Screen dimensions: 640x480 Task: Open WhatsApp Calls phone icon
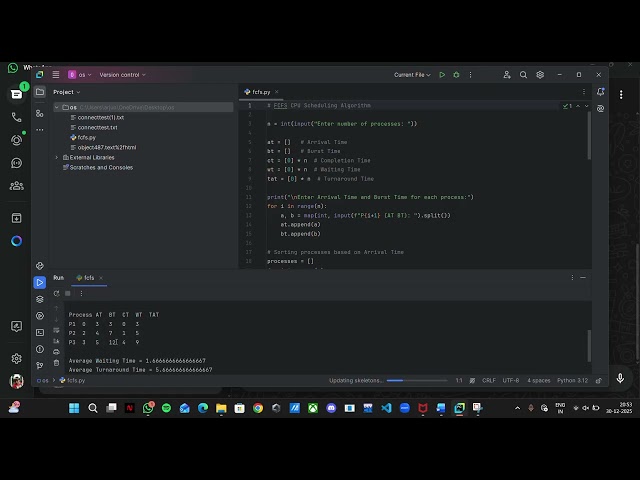[x=16, y=117]
